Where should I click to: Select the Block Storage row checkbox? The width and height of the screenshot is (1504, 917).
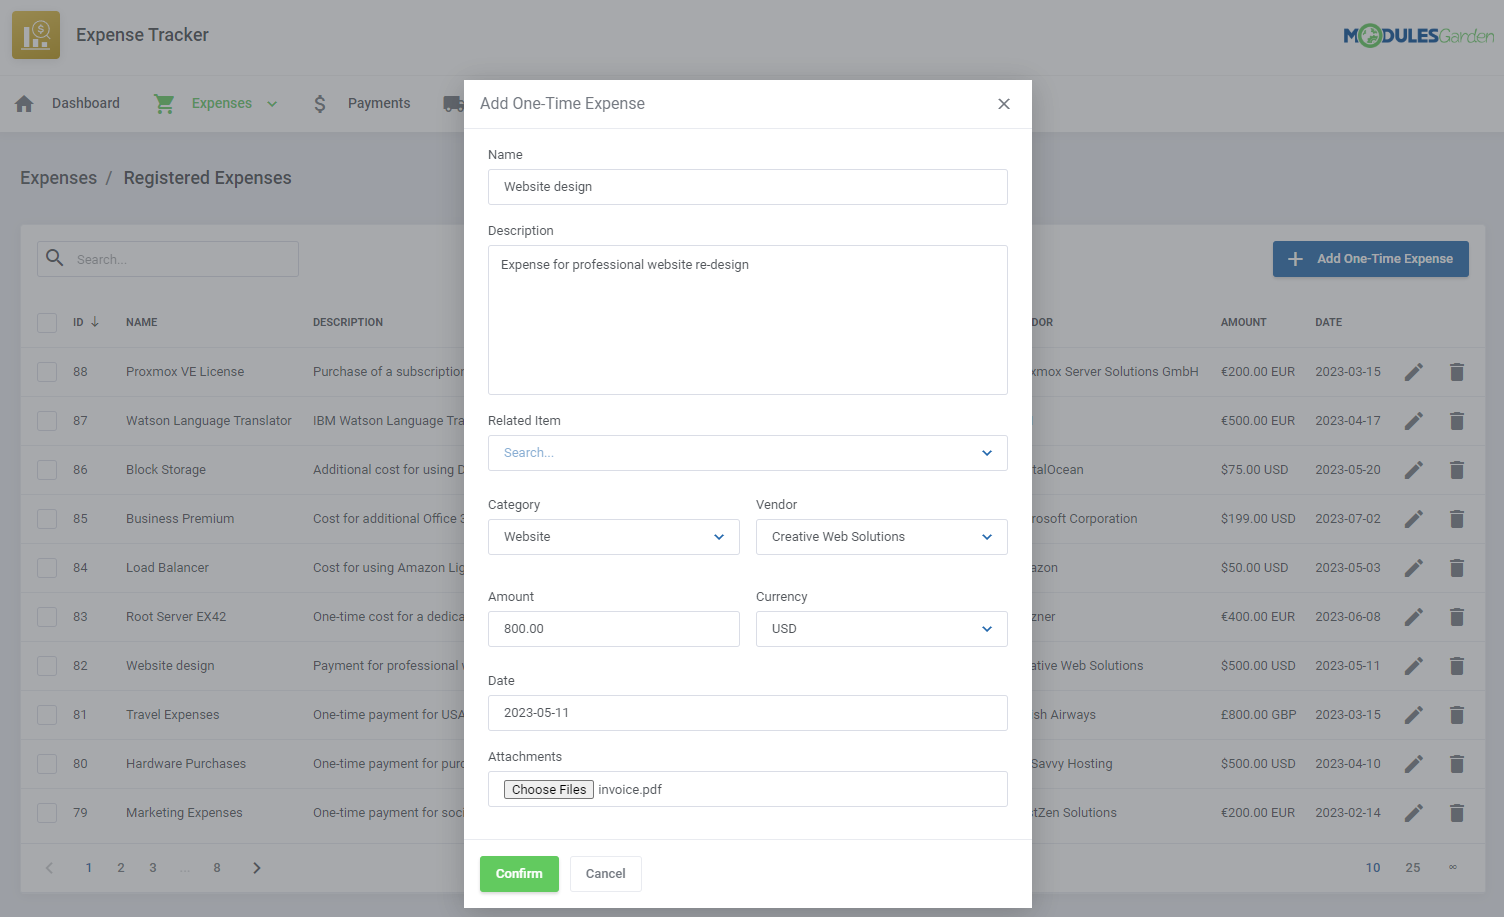pos(47,470)
